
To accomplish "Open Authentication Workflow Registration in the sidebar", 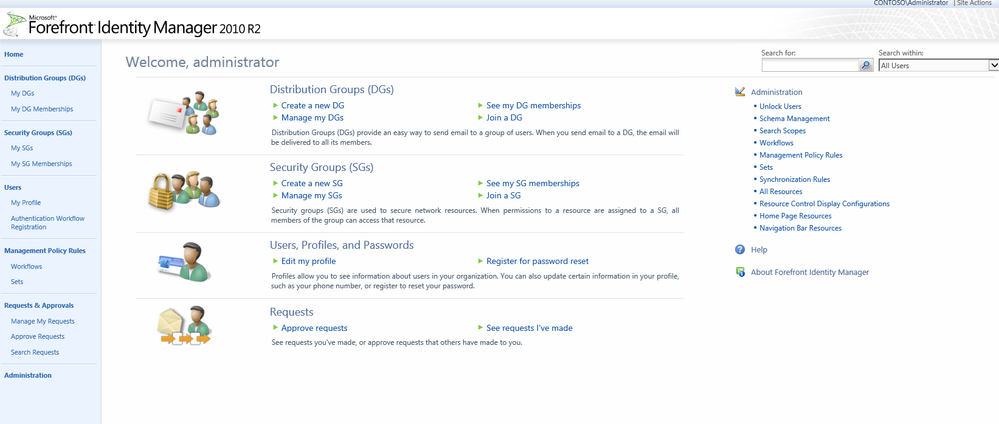I will click(x=48, y=222).
